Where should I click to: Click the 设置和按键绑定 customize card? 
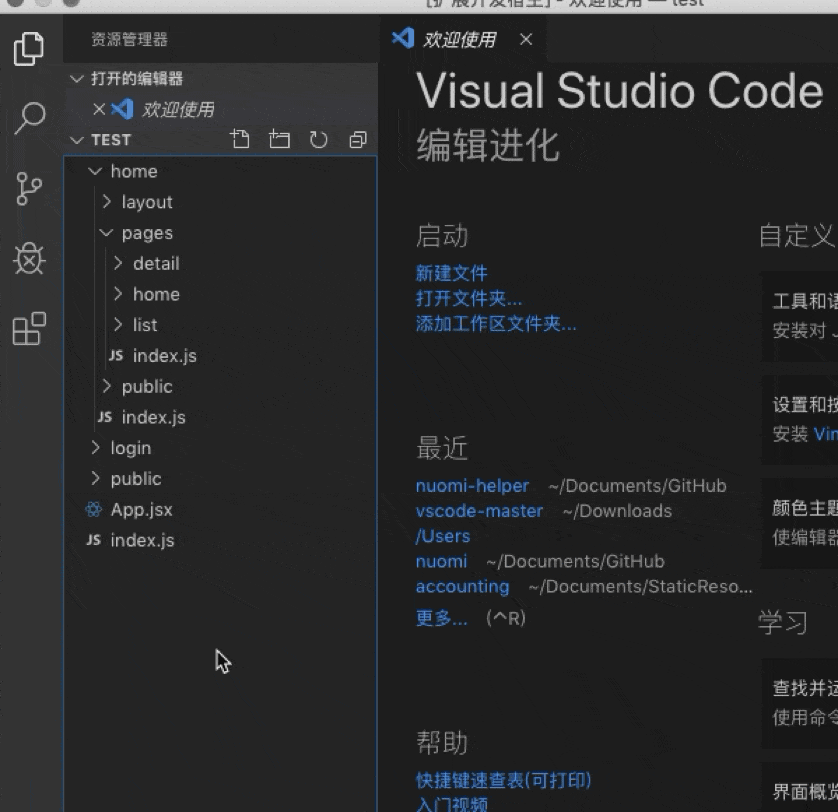click(800, 420)
